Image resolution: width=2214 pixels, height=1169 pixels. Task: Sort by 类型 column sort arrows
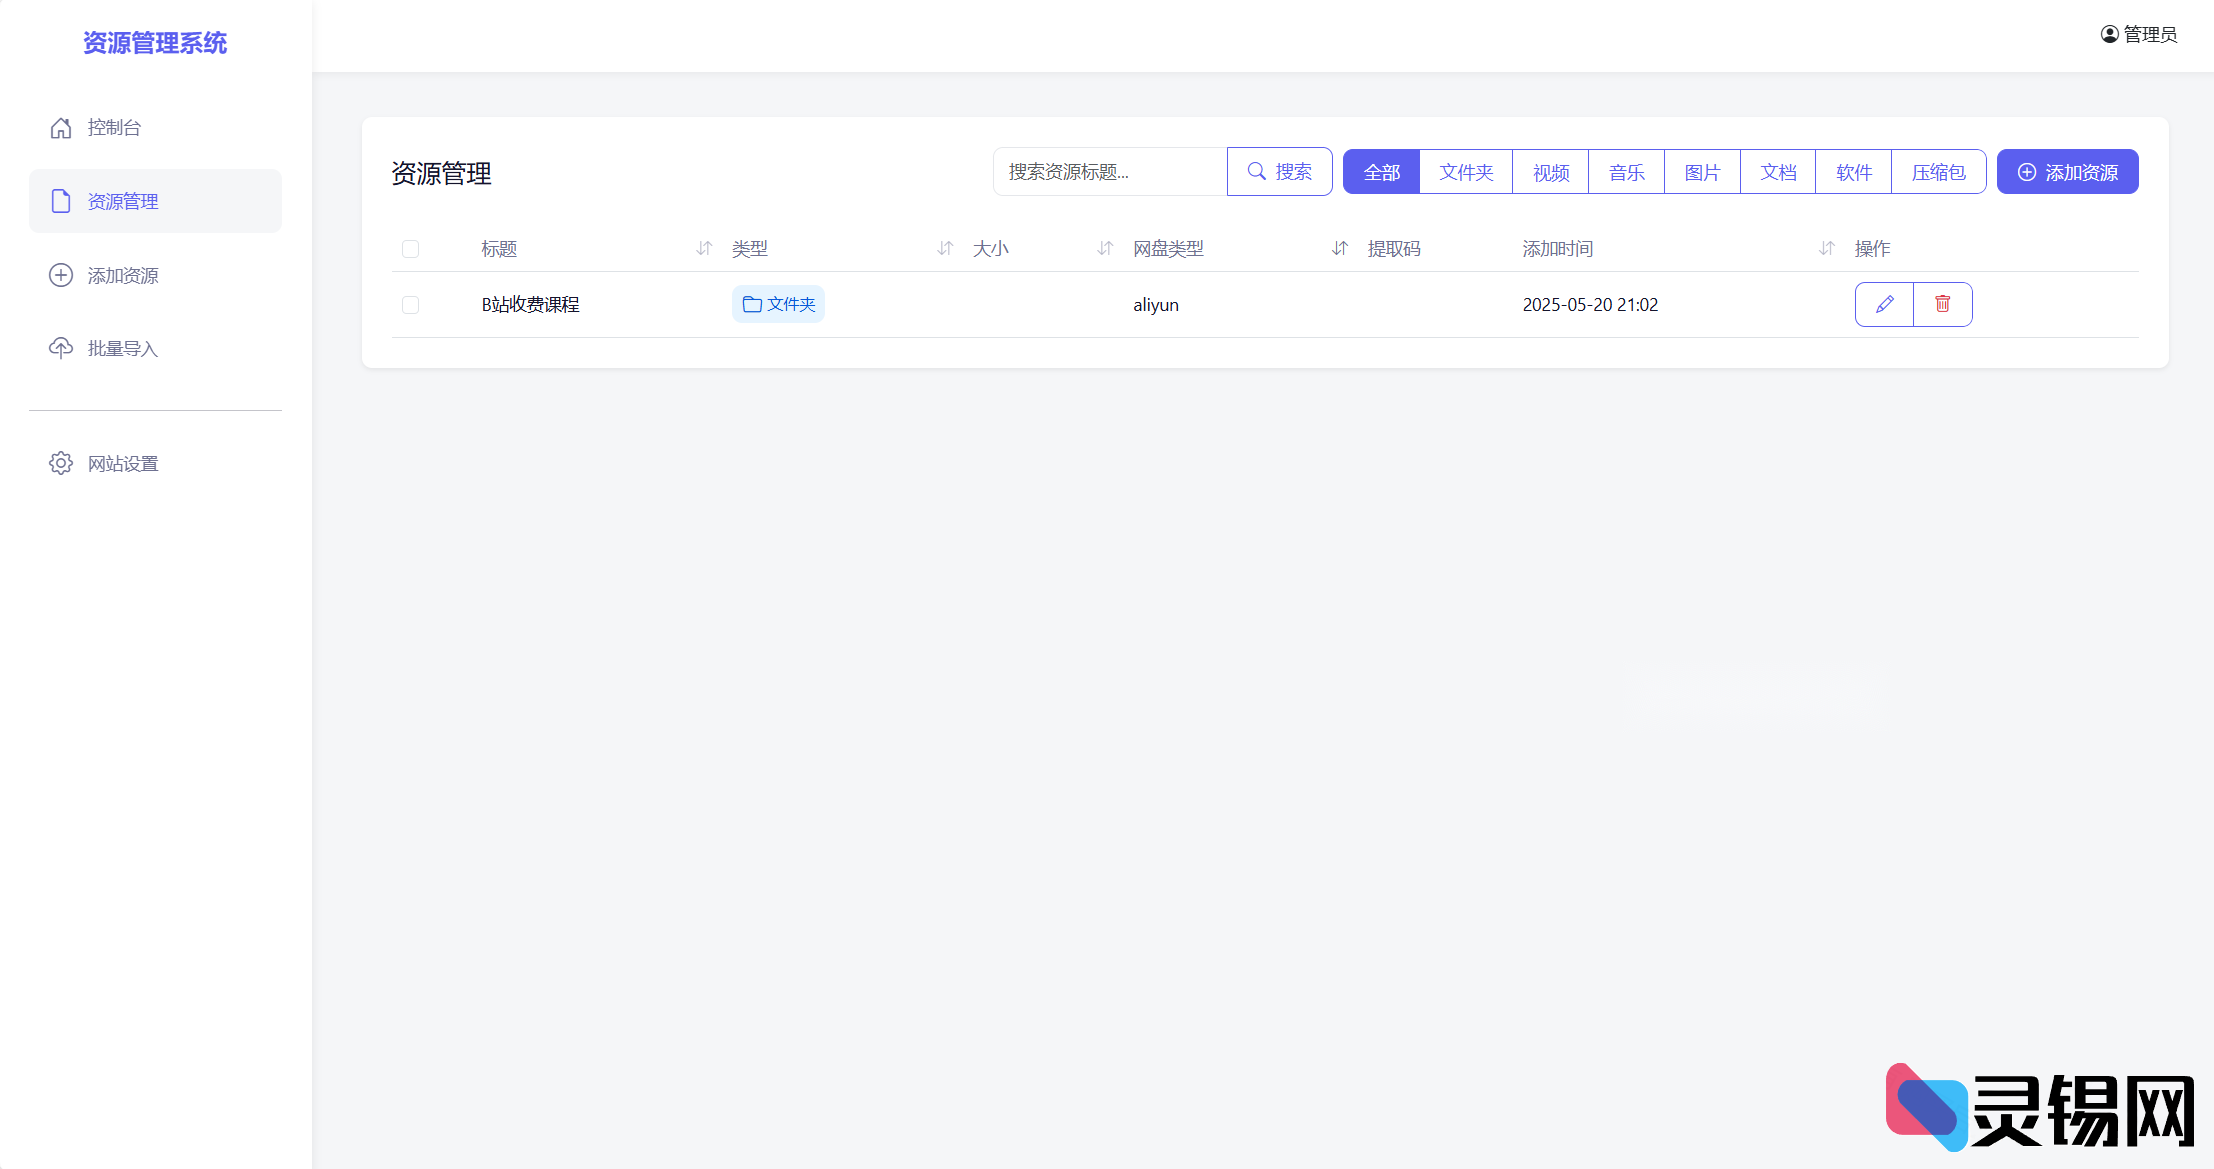tap(945, 248)
